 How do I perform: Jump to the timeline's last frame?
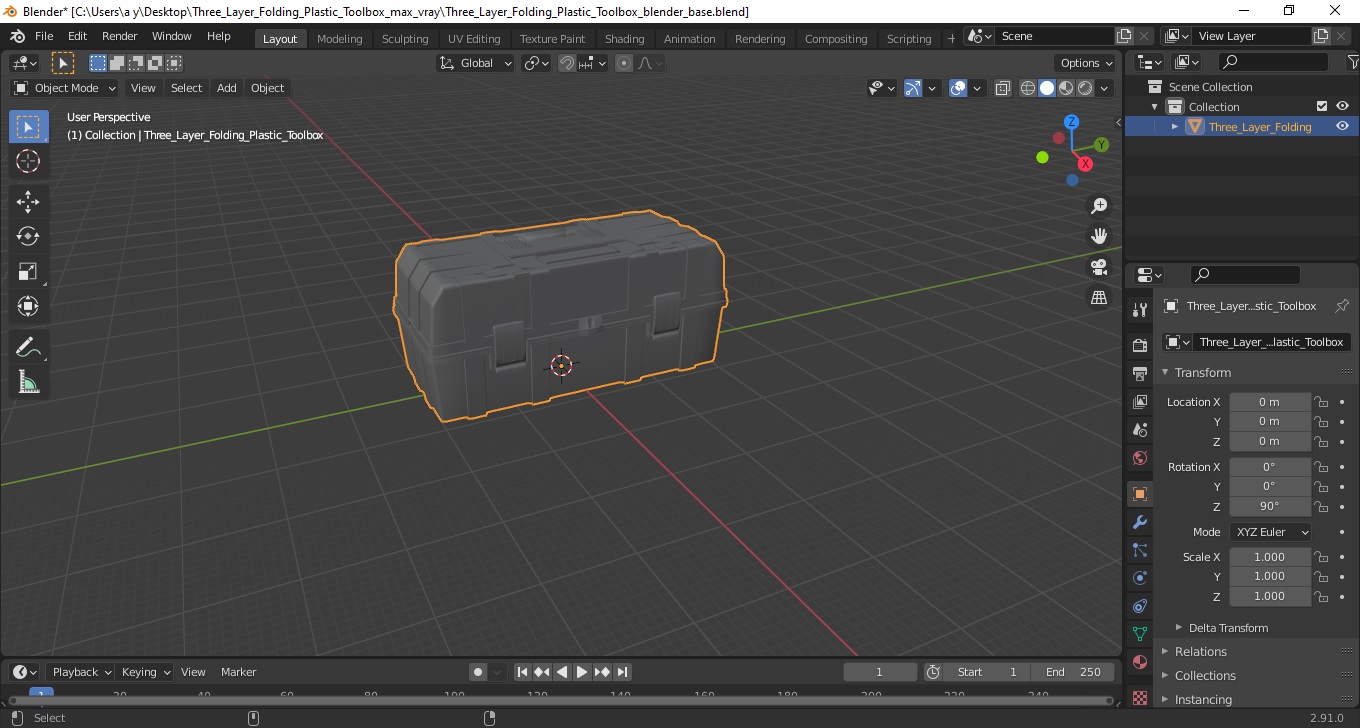622,672
